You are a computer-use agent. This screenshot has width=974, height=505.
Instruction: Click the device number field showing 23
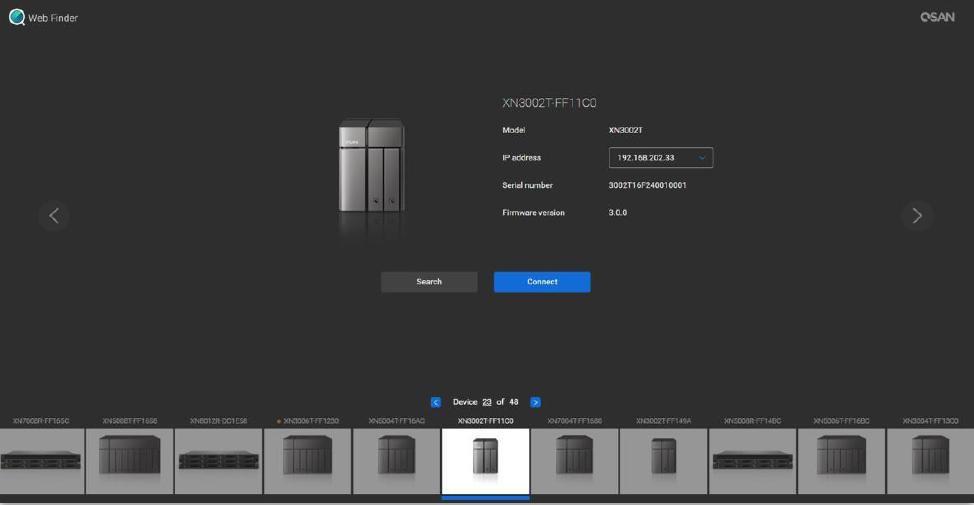(x=487, y=402)
